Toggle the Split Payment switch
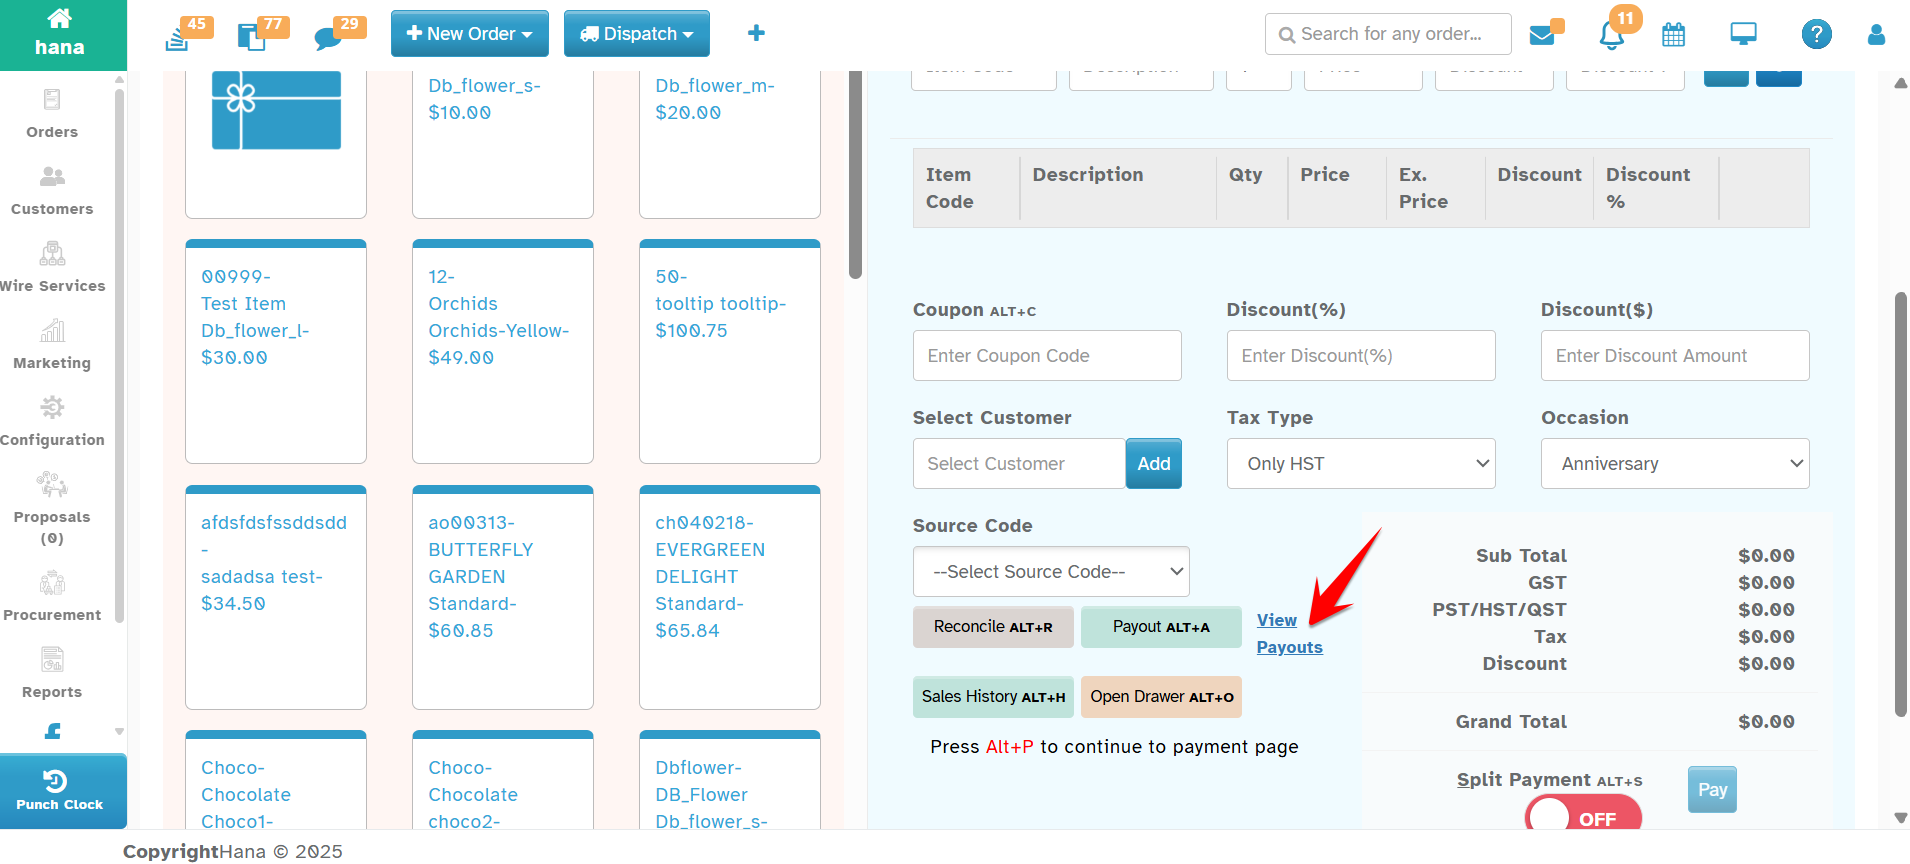 [x=1583, y=813]
